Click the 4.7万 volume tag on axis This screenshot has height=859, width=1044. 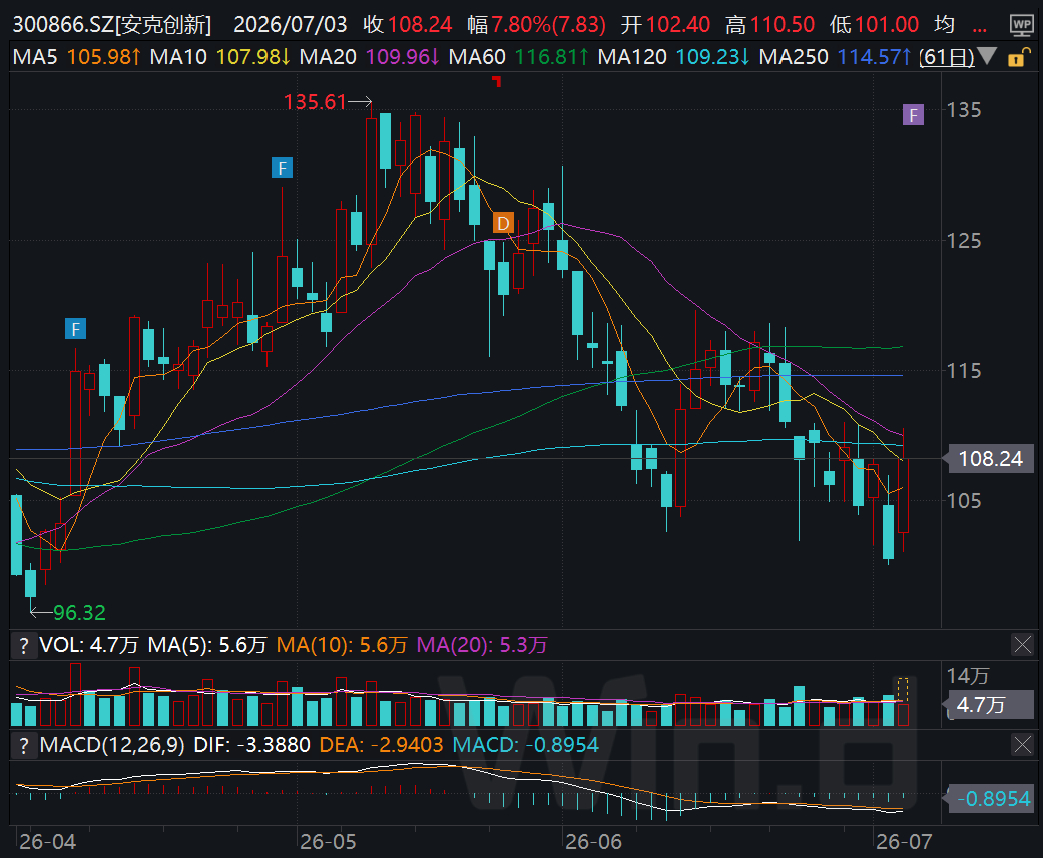[x=989, y=705]
